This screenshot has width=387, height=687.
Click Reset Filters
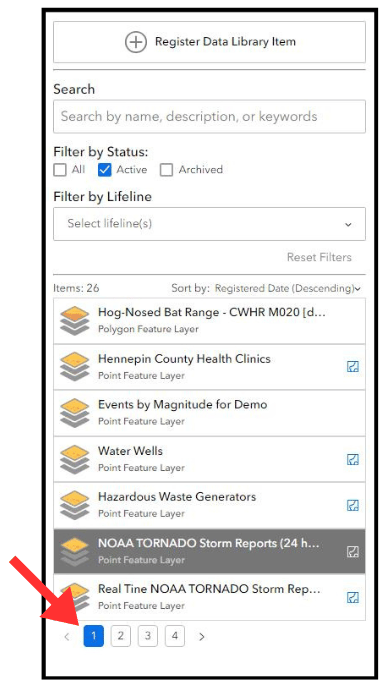click(319, 257)
